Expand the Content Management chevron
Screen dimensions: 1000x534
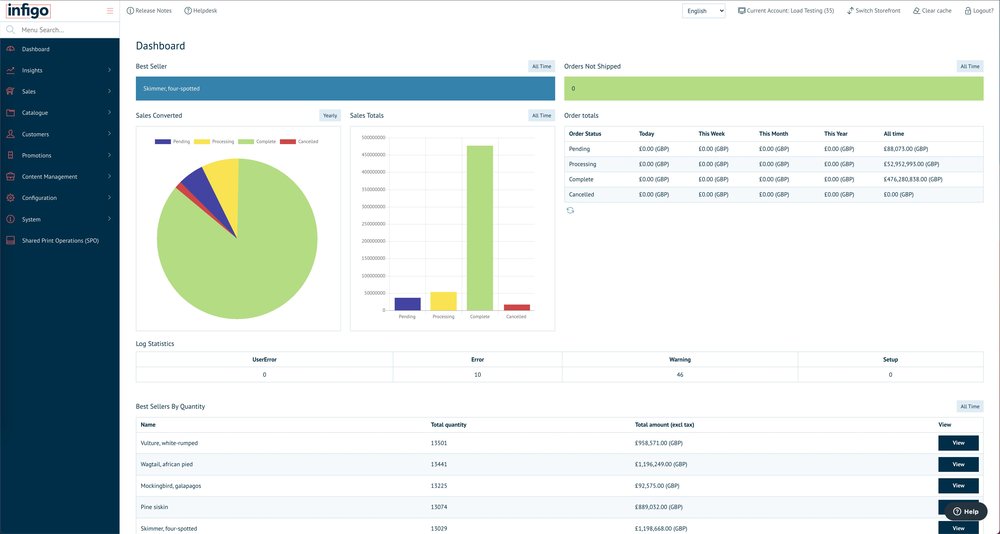tap(109, 177)
